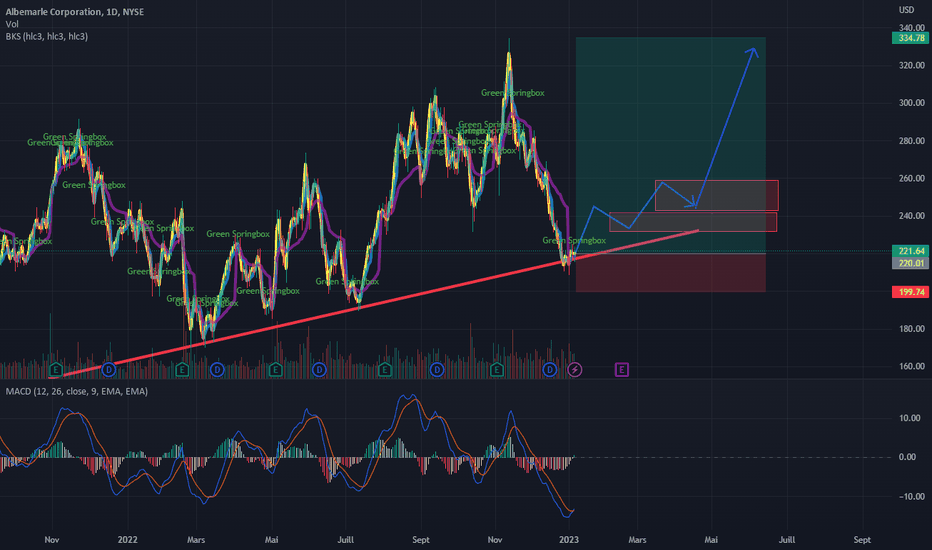The height and width of the screenshot is (550, 932).
Task: Click the green 221.64 current price label
Action: point(911,251)
